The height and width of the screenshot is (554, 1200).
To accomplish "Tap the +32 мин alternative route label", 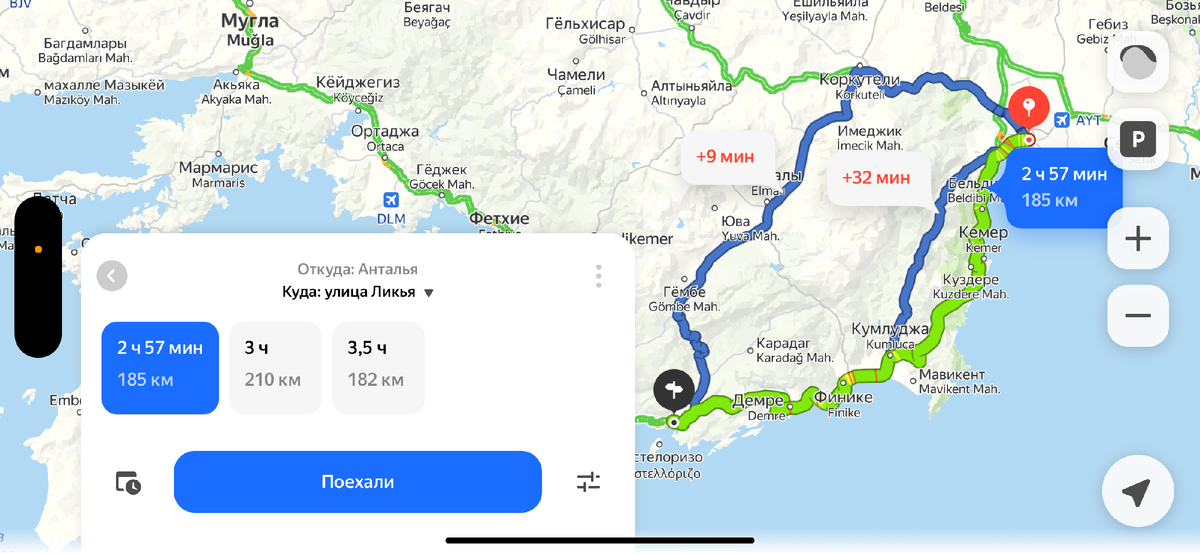I will coord(876,179).
